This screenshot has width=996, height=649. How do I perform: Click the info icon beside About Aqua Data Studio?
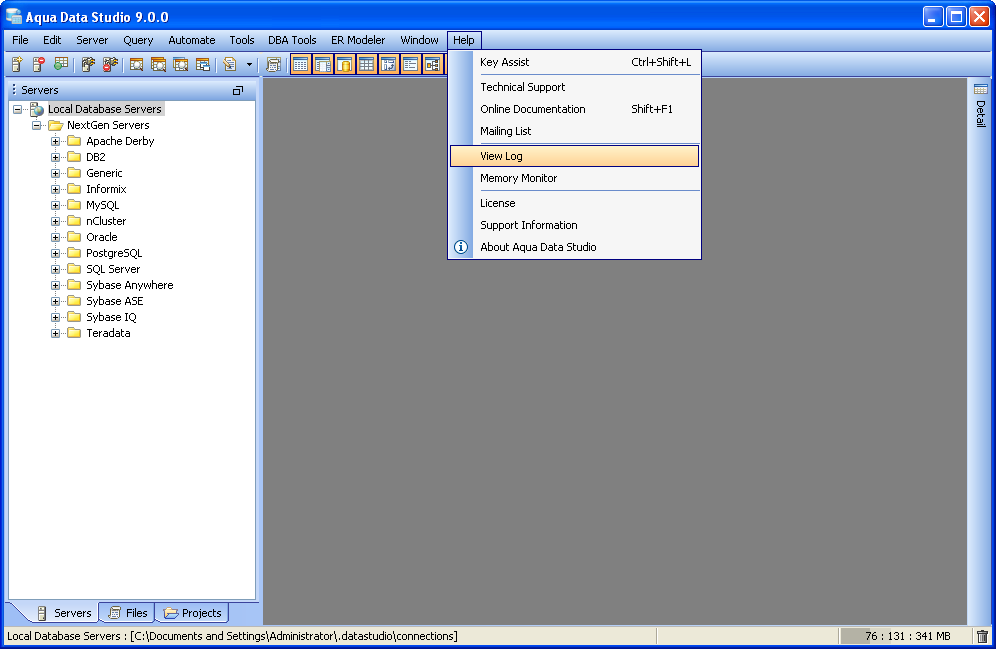click(x=461, y=247)
